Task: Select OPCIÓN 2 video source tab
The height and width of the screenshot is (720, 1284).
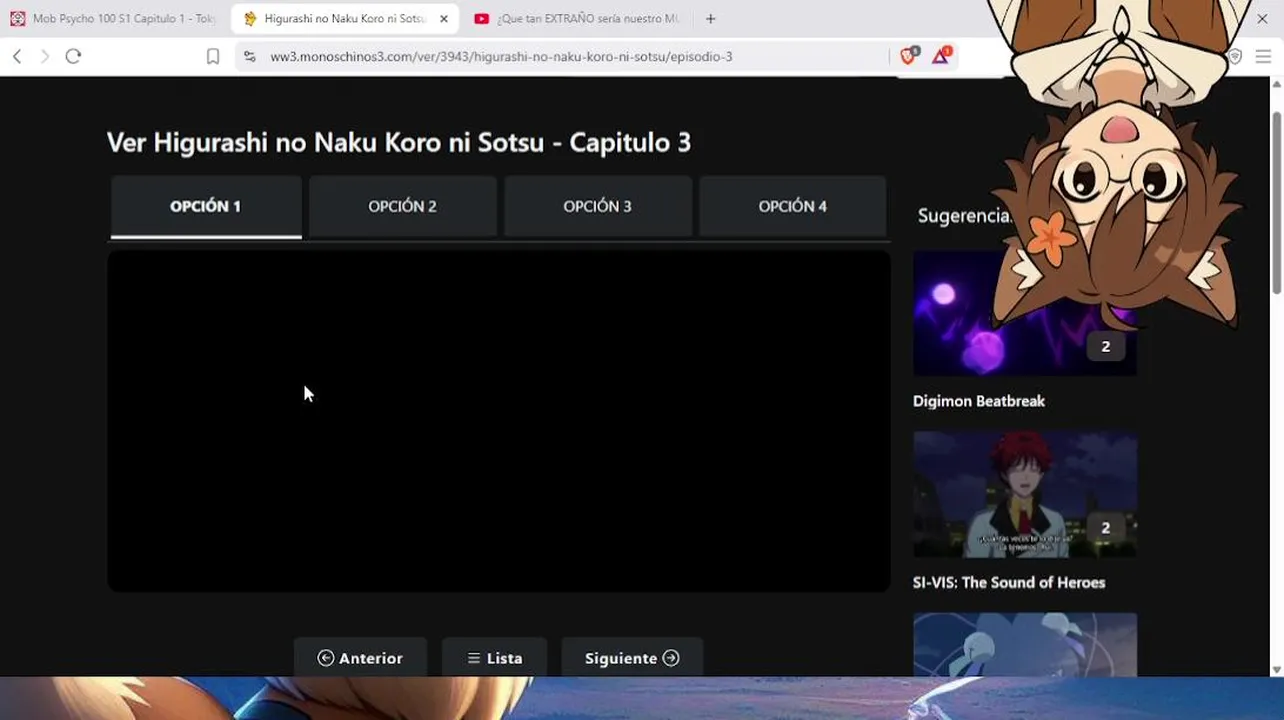Action: [x=402, y=206]
